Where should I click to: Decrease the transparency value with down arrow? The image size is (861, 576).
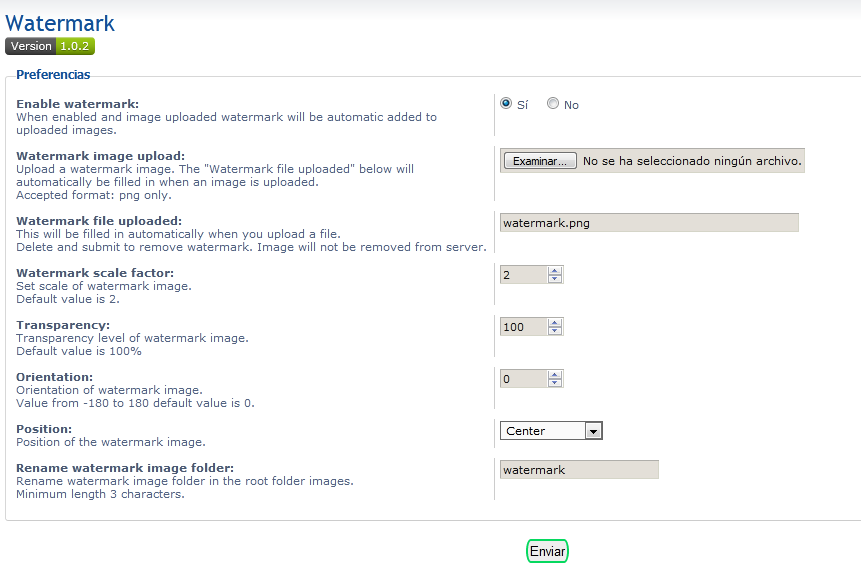[555, 331]
